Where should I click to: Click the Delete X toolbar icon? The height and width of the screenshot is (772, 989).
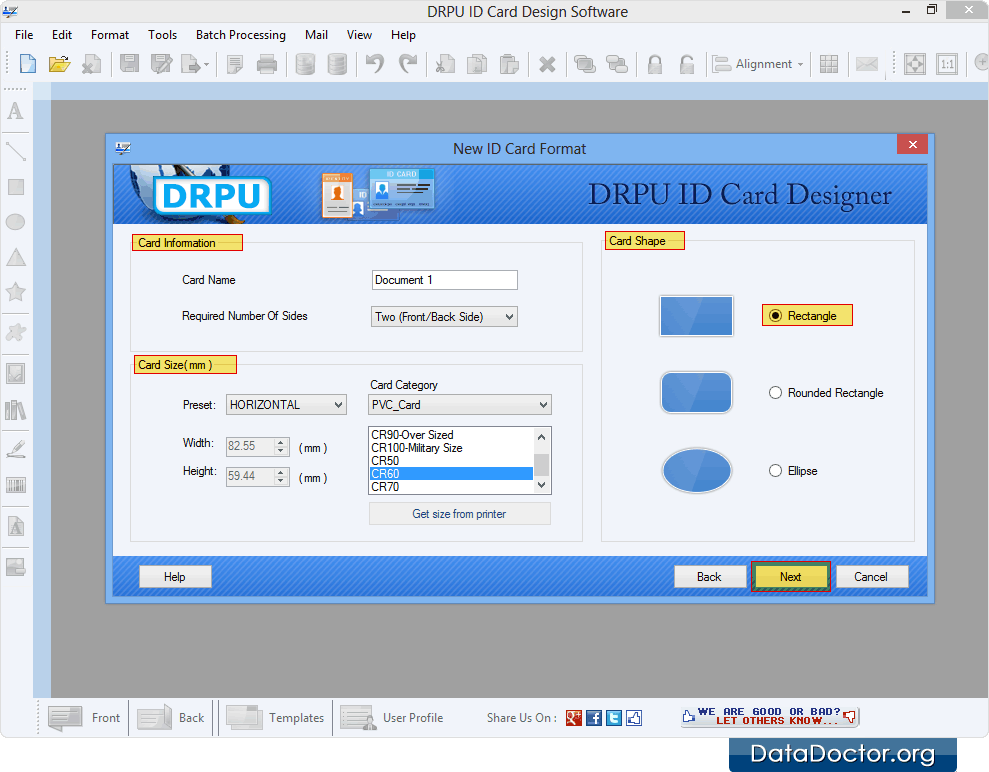point(547,64)
